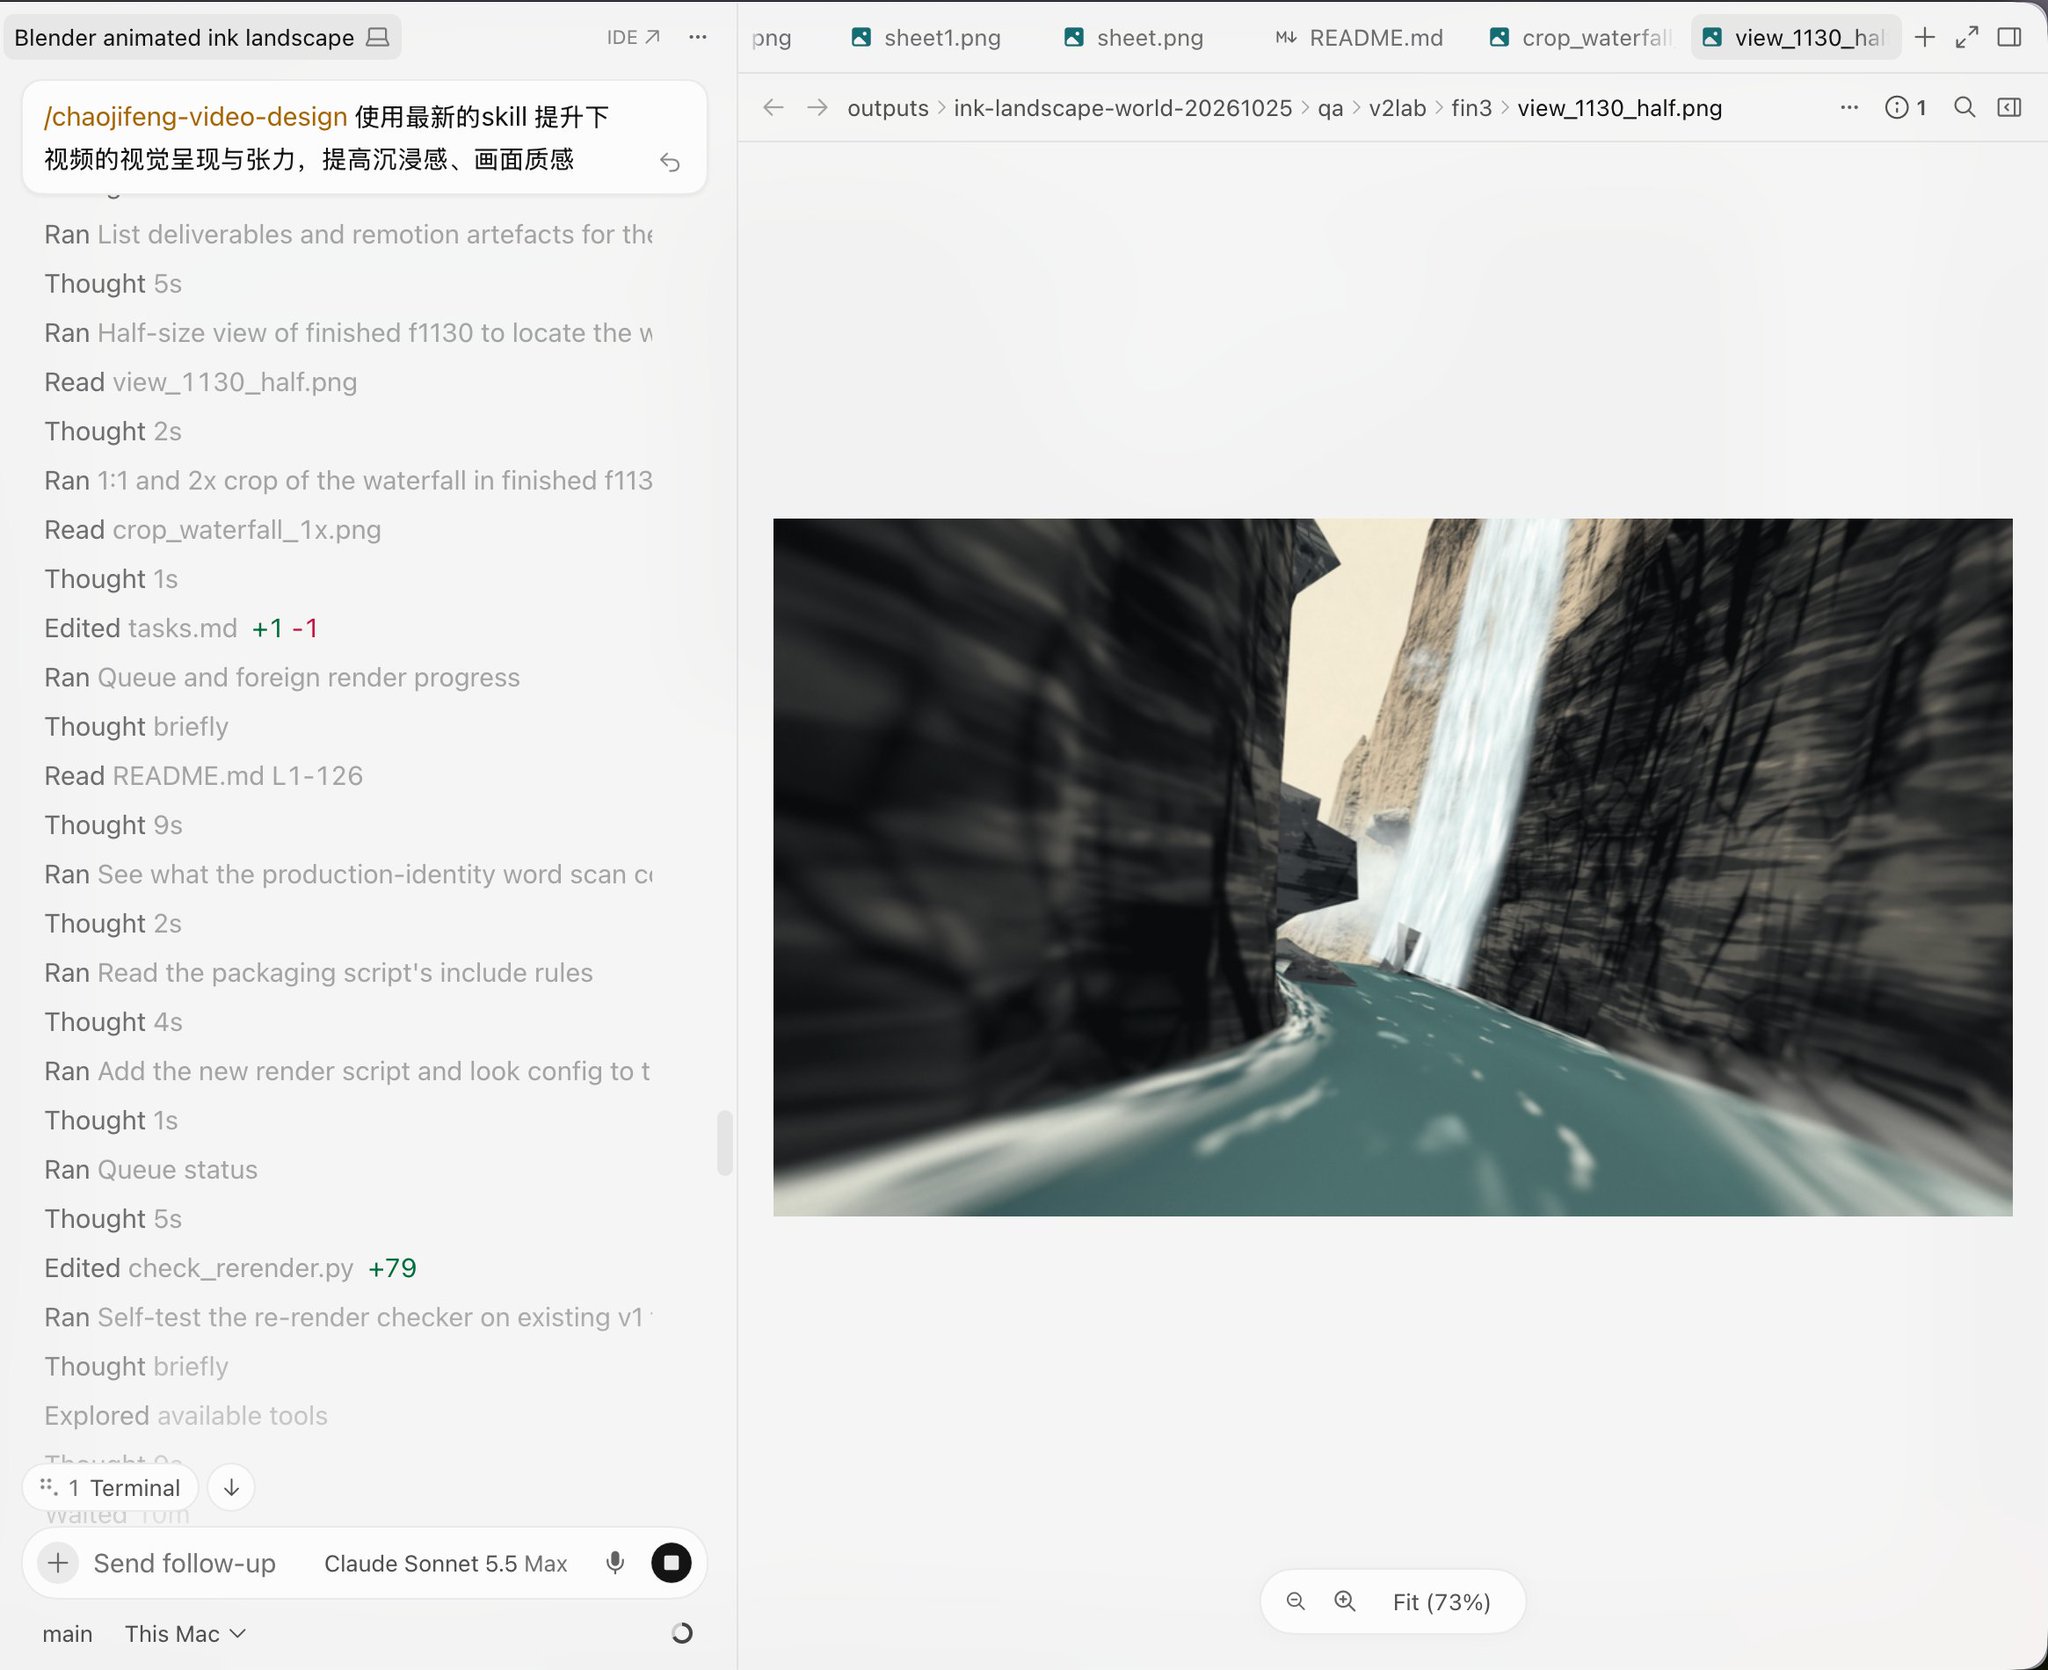This screenshot has height=1670, width=2048.
Task: Open the fin3 breadcrumb folder
Action: tap(1471, 108)
